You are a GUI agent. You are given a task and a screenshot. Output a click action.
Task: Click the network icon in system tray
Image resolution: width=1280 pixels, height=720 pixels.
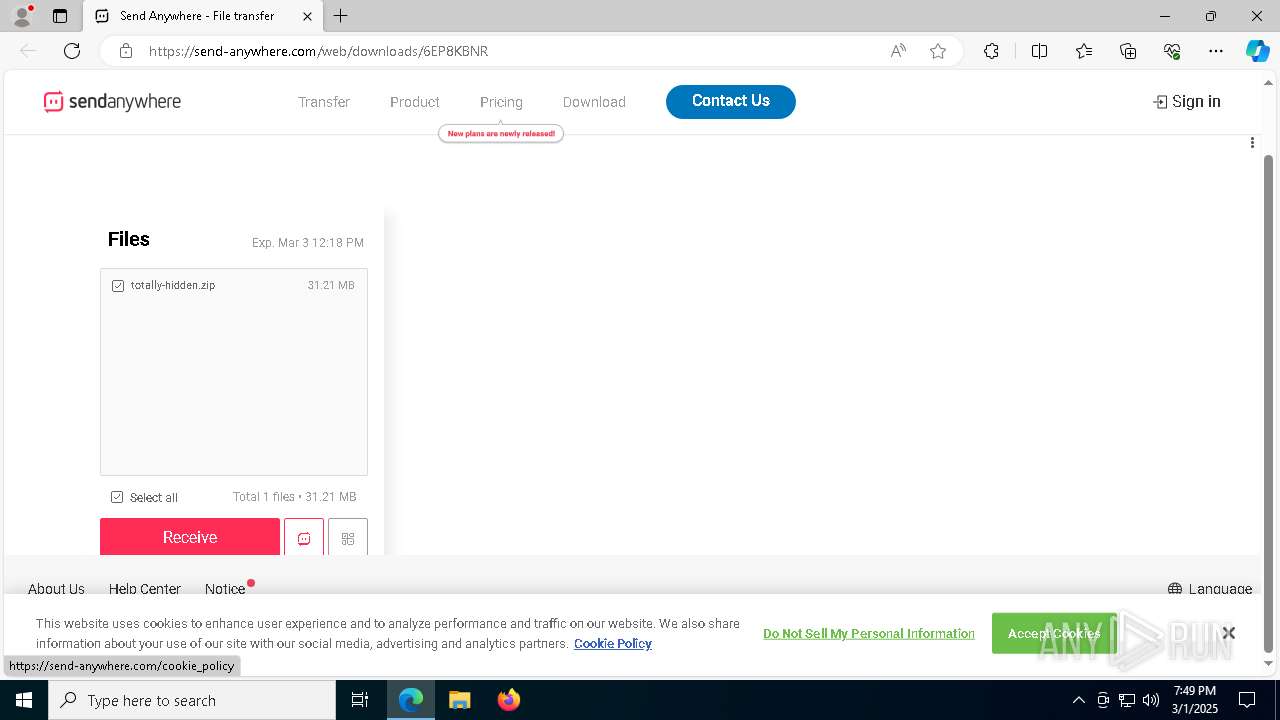(x=1127, y=700)
